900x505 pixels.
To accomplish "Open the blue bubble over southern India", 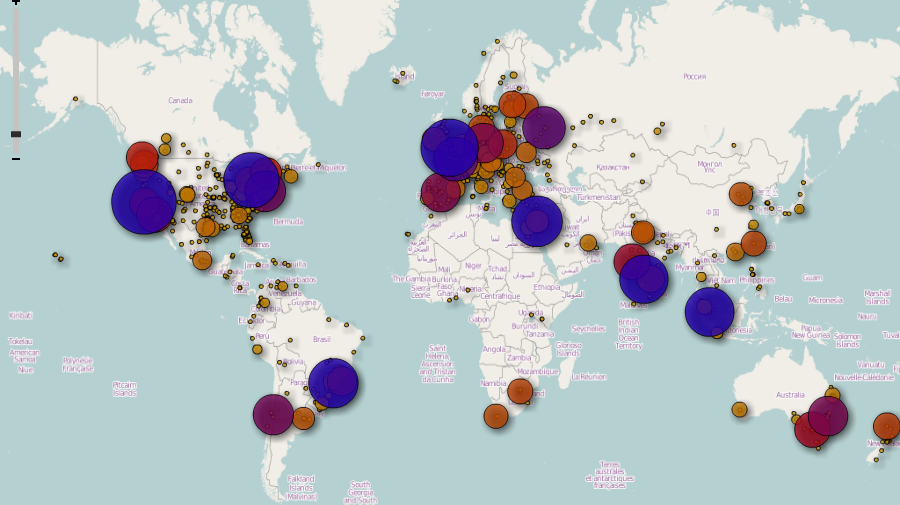I will click(644, 279).
